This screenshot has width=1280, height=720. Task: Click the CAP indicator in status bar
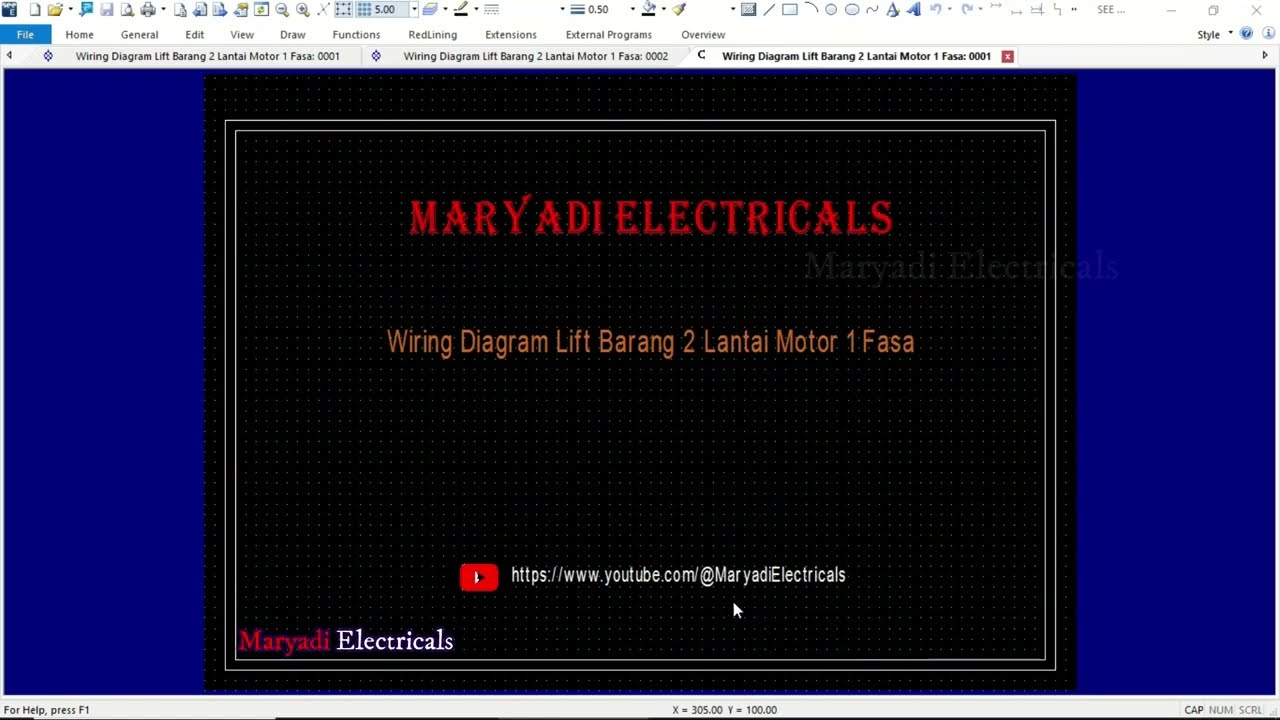coord(1194,710)
